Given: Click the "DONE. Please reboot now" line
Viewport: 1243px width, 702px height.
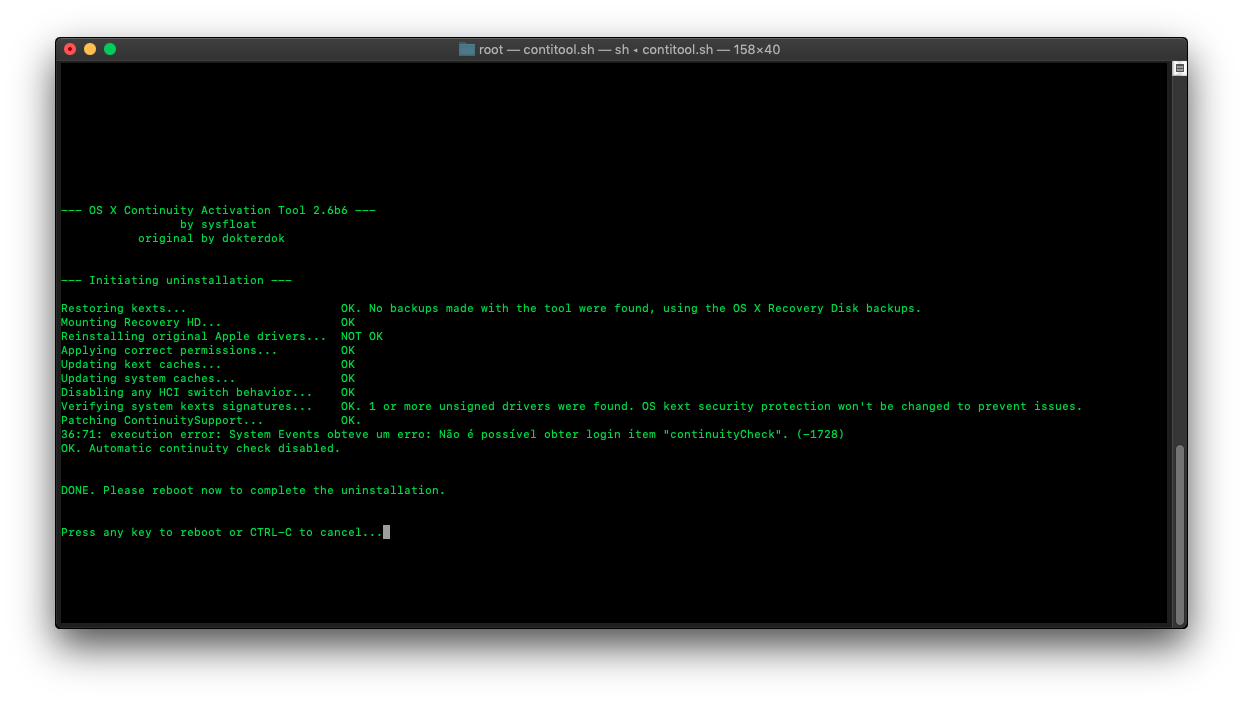Looking at the screenshot, I should click(x=253, y=490).
